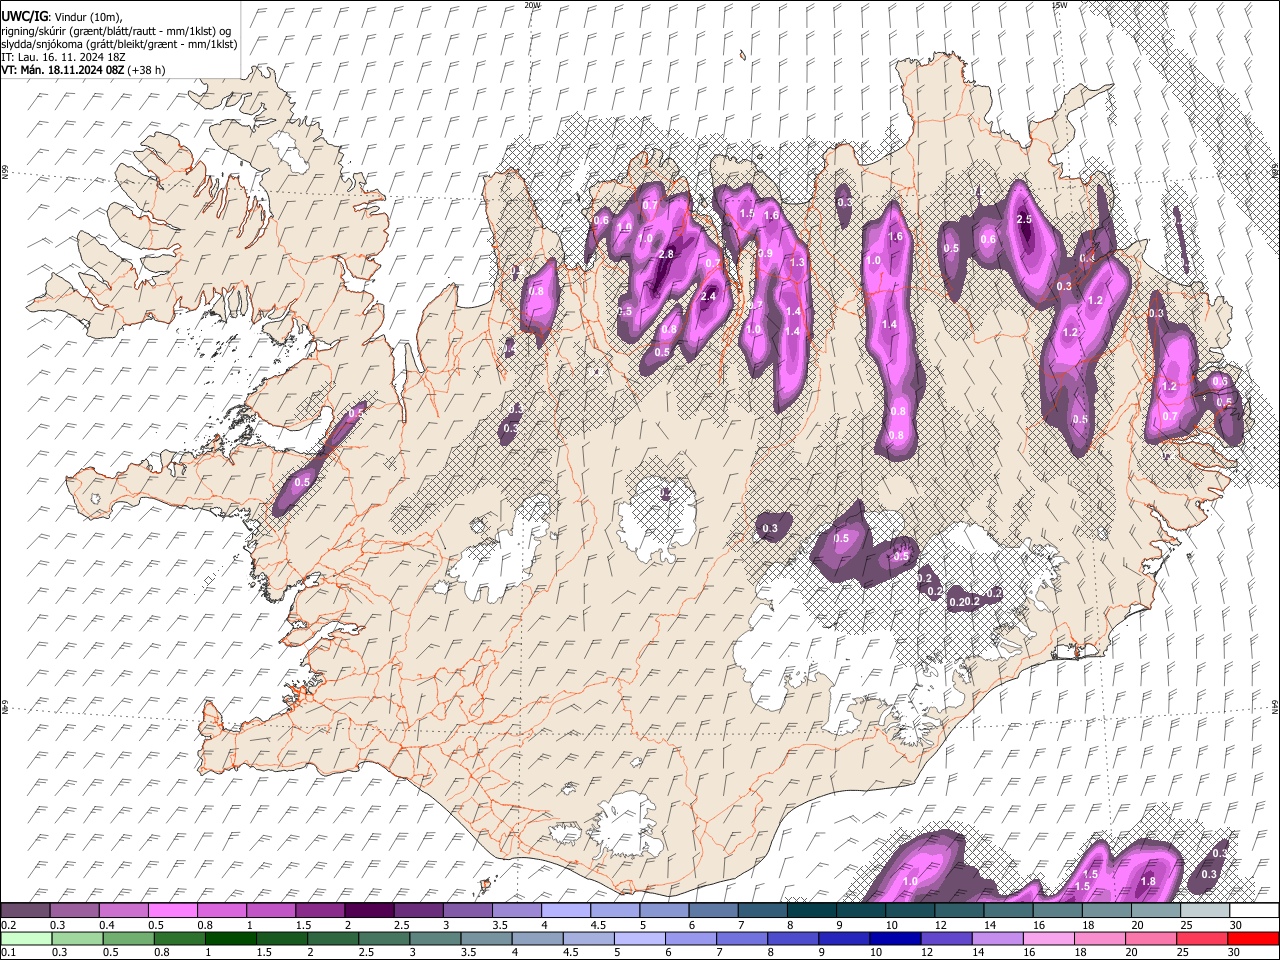Select the lavender 3.5 swatch in upper legend row

click(x=516, y=910)
